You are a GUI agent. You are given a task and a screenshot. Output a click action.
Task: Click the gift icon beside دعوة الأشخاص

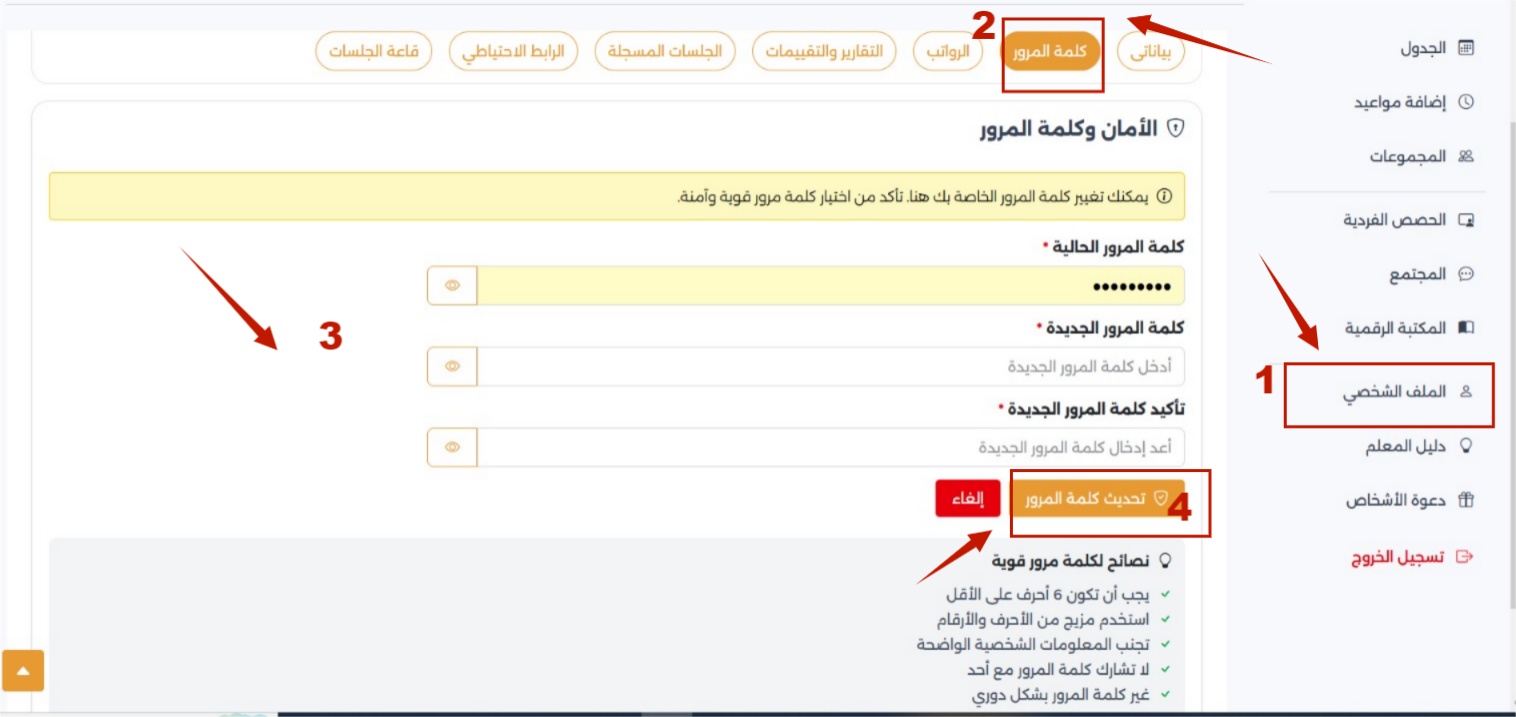click(x=1466, y=501)
